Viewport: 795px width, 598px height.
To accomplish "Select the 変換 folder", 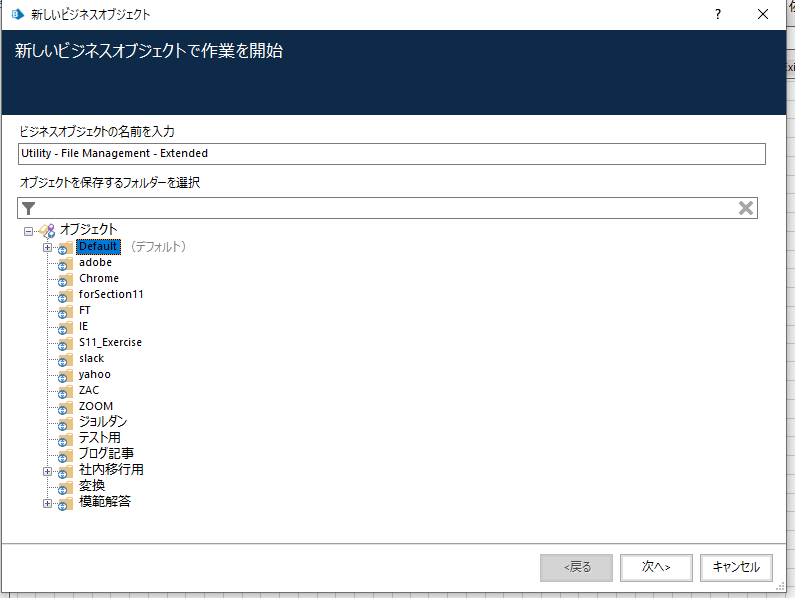I will (x=92, y=485).
